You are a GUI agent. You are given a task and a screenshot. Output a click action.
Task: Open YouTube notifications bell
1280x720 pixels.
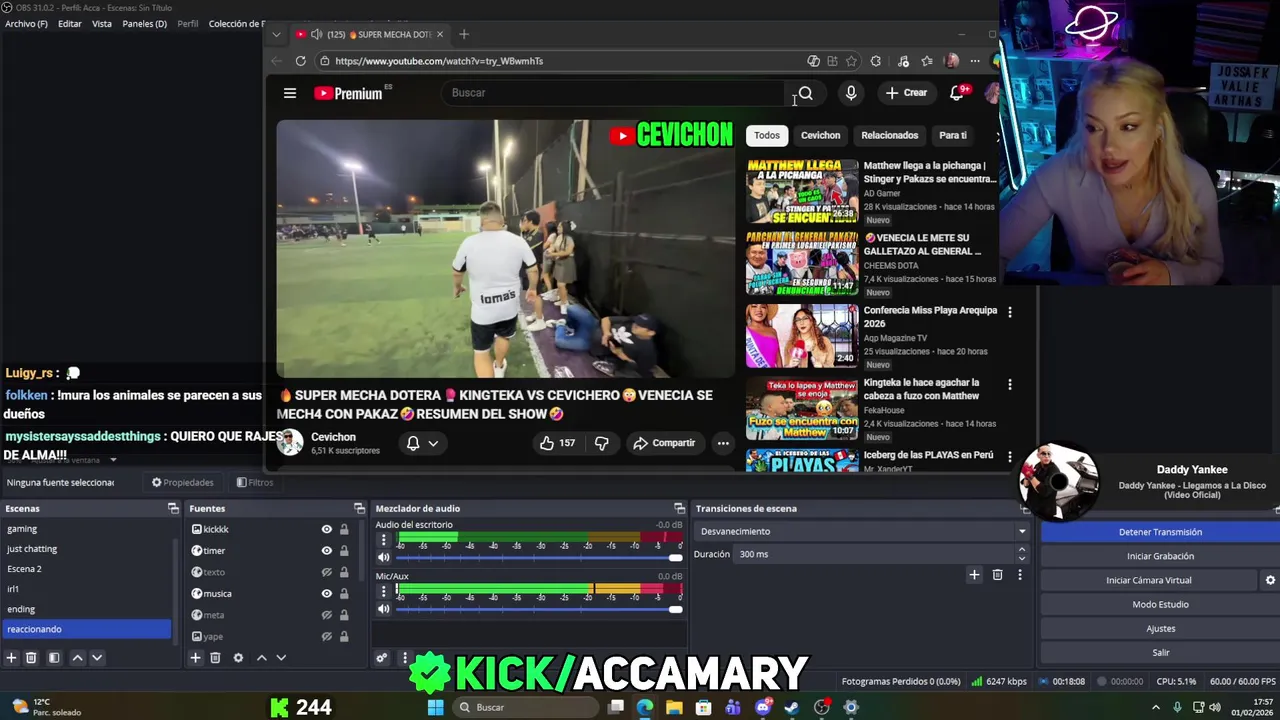pyautogui.click(x=957, y=93)
